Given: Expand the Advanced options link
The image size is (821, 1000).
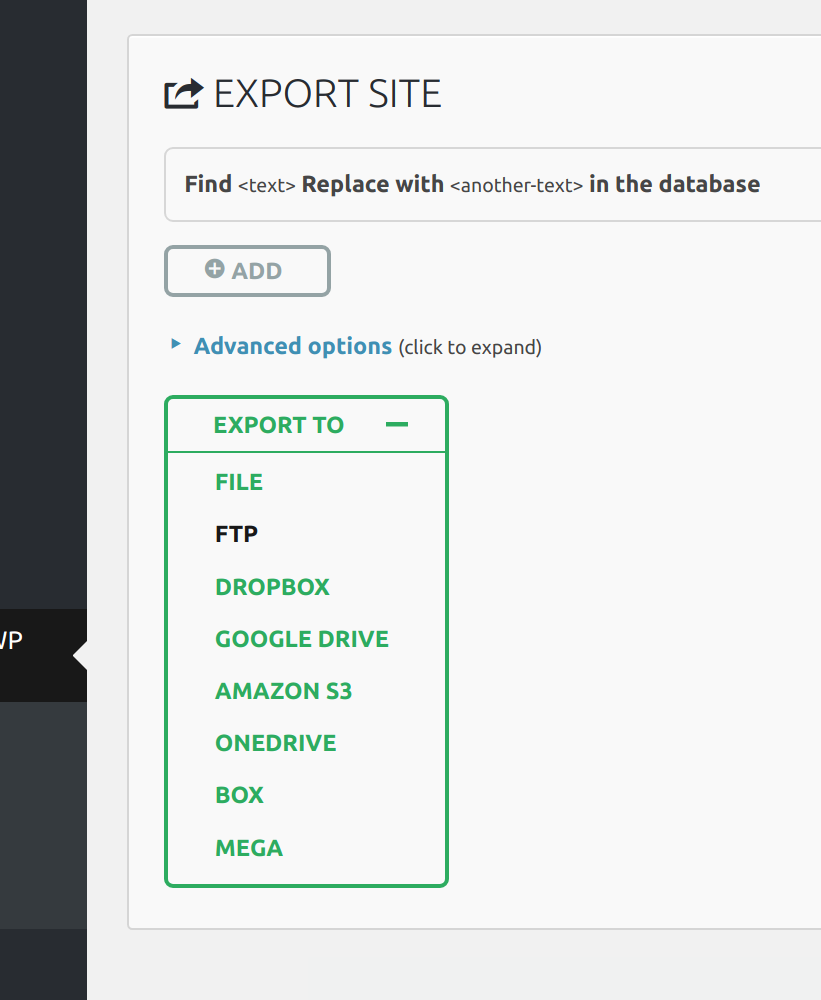Looking at the screenshot, I should (x=293, y=346).
